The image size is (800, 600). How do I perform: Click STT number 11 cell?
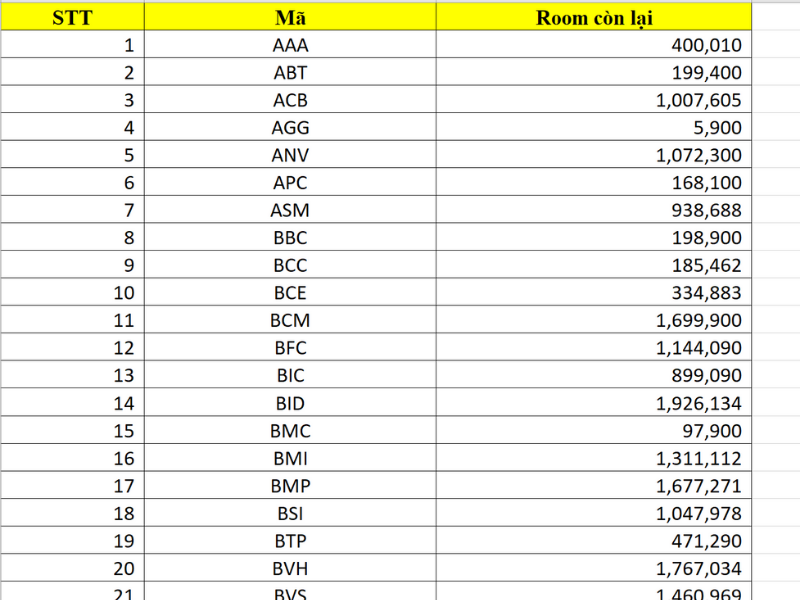click(72, 320)
